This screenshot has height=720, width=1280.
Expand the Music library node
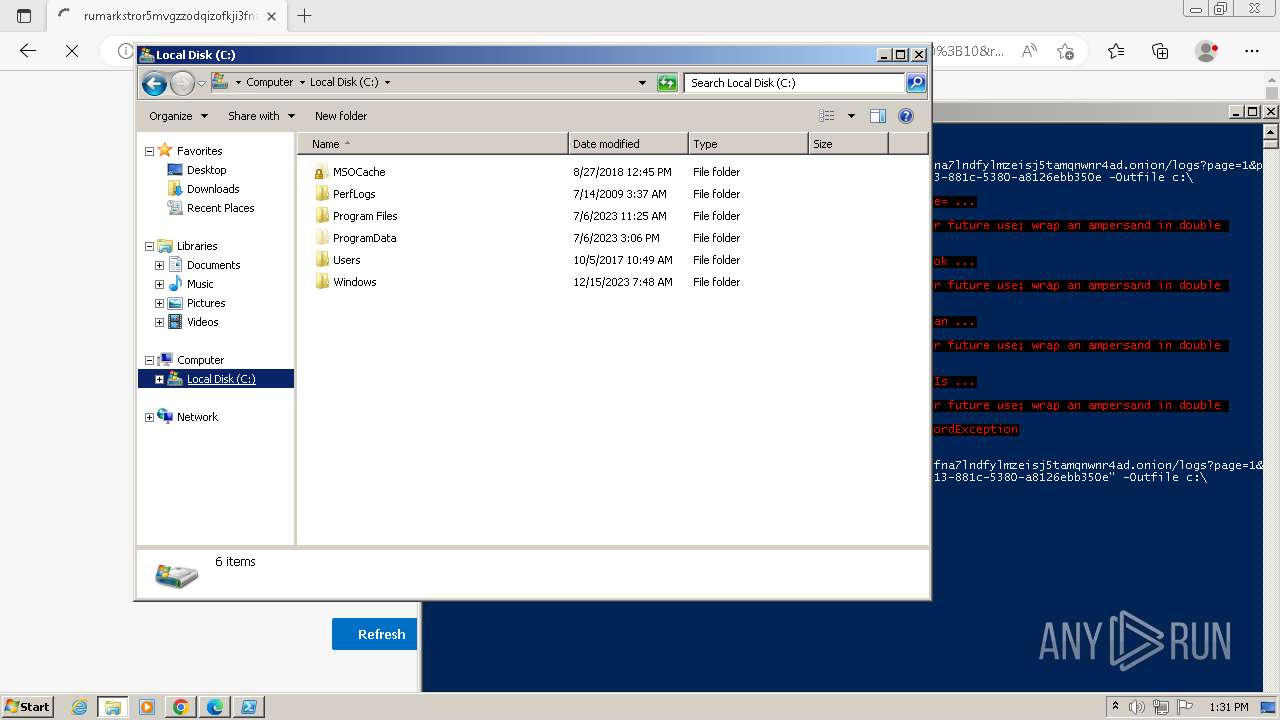click(159, 284)
